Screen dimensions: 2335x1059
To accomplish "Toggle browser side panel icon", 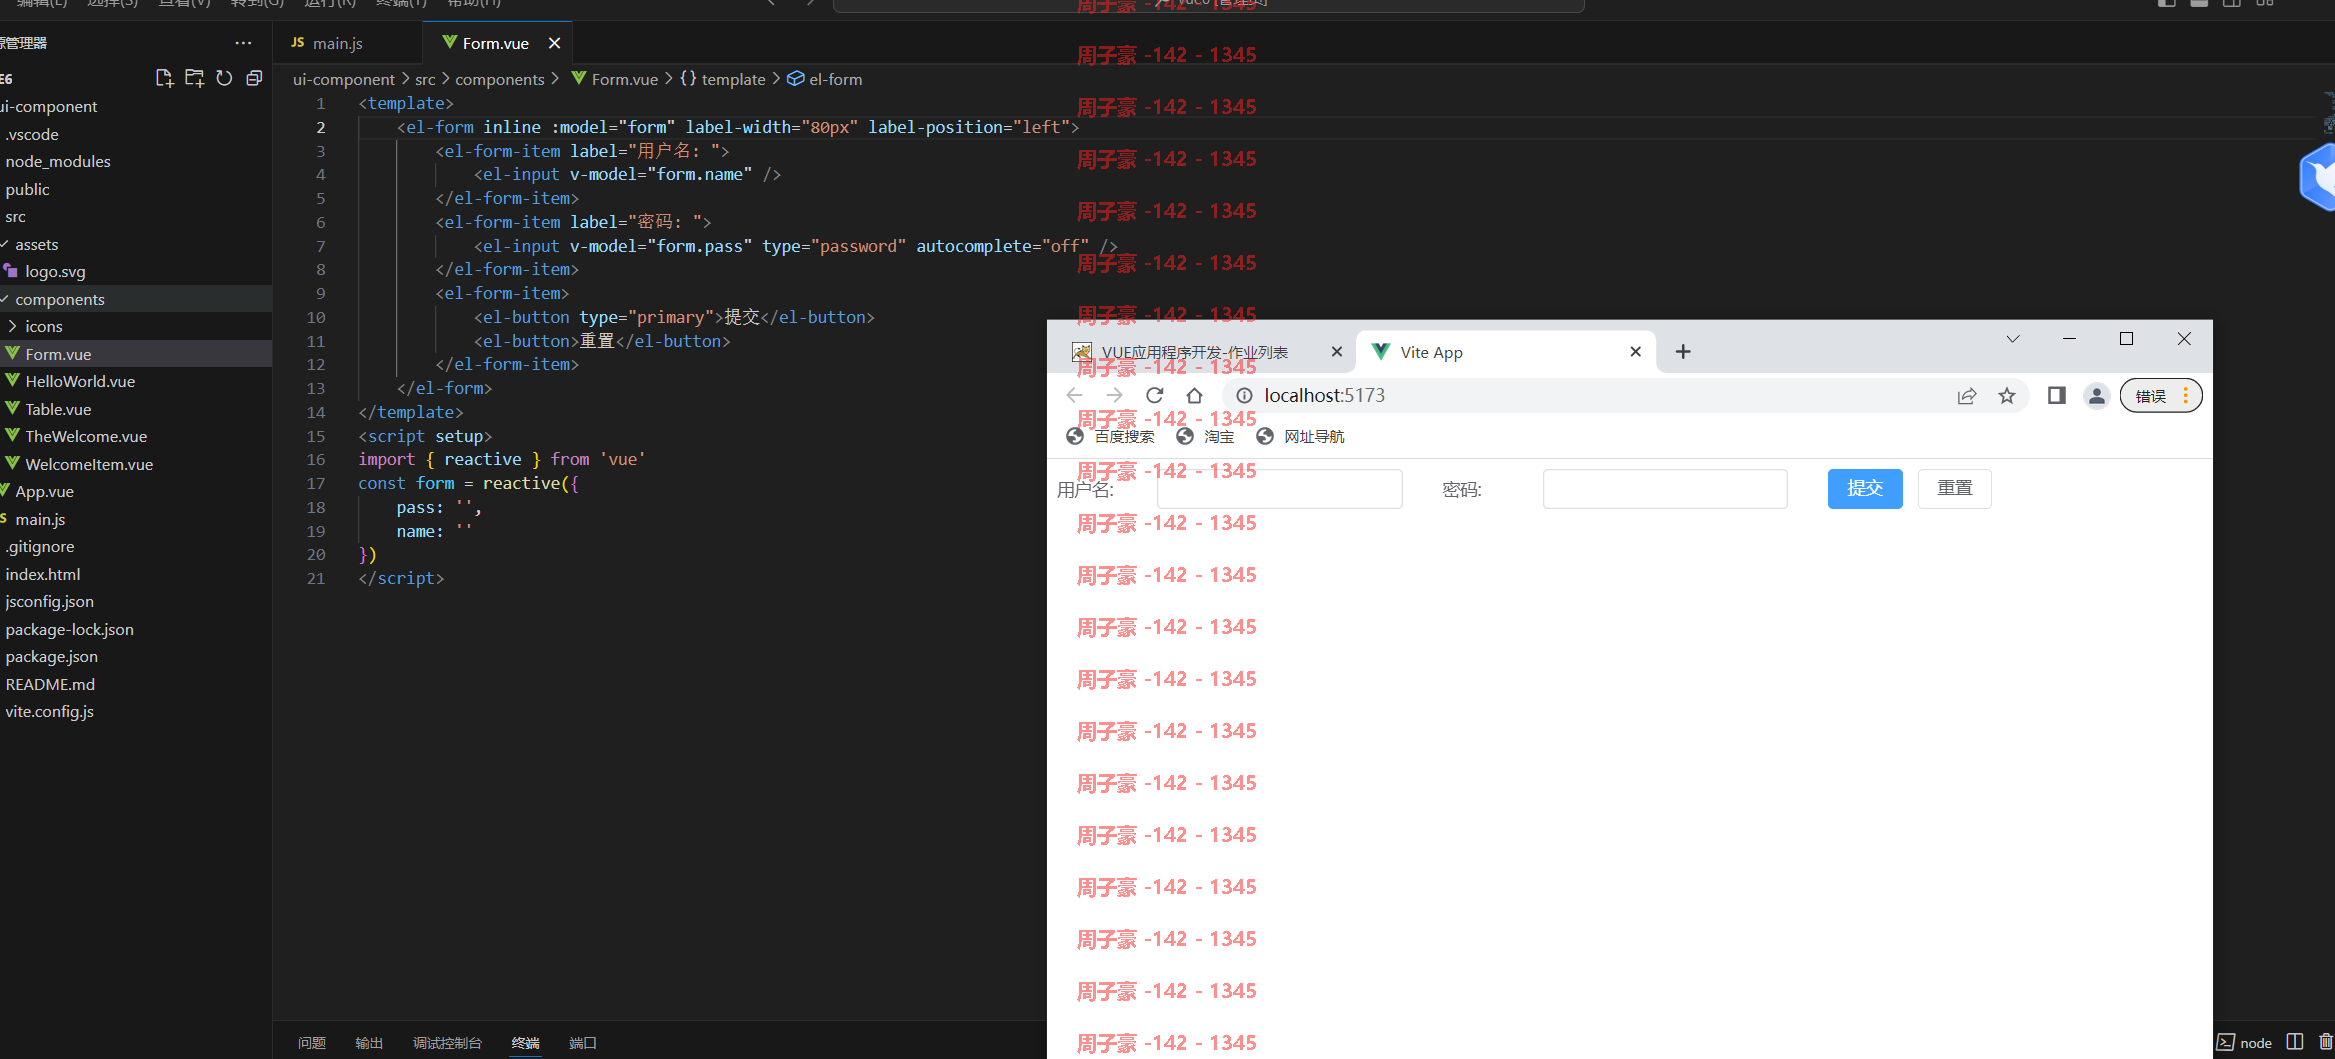I will (2056, 396).
